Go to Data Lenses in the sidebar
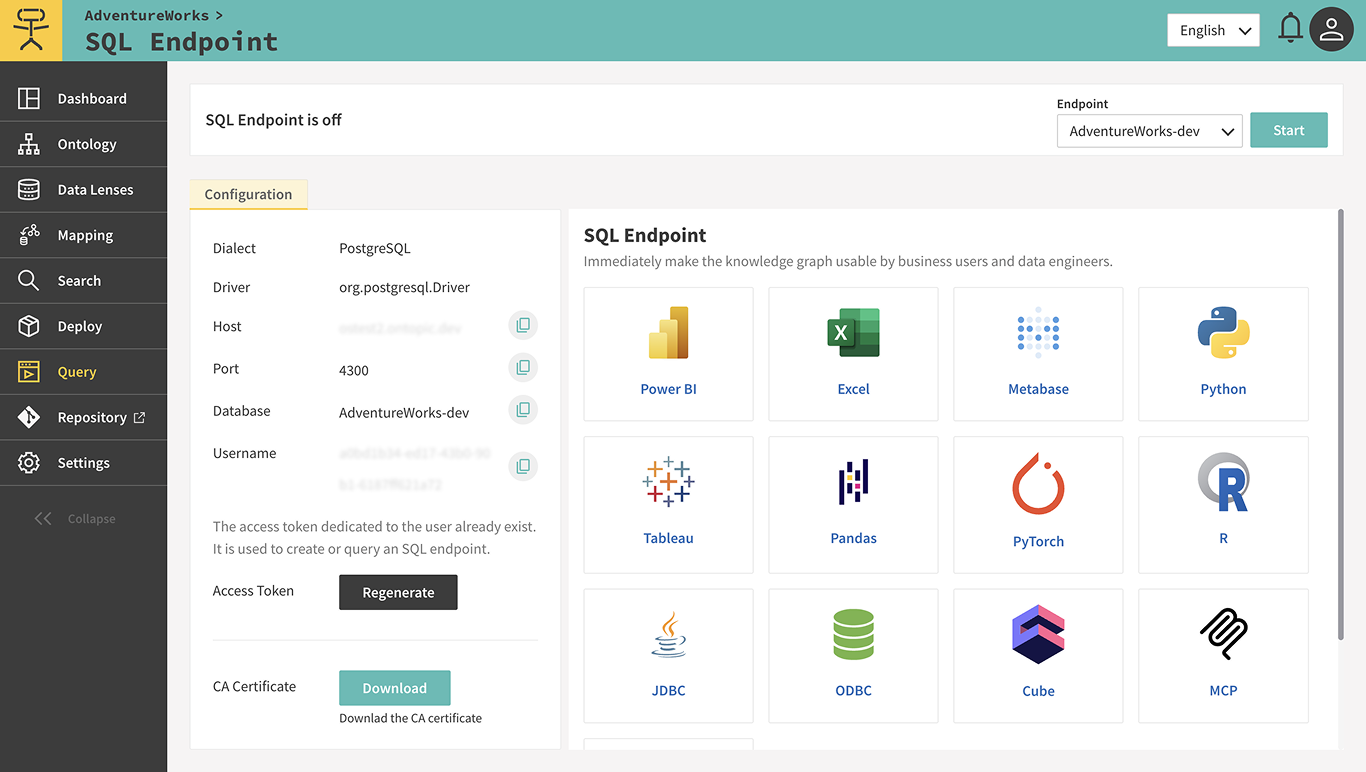The width and height of the screenshot is (1366, 772). tap(83, 189)
